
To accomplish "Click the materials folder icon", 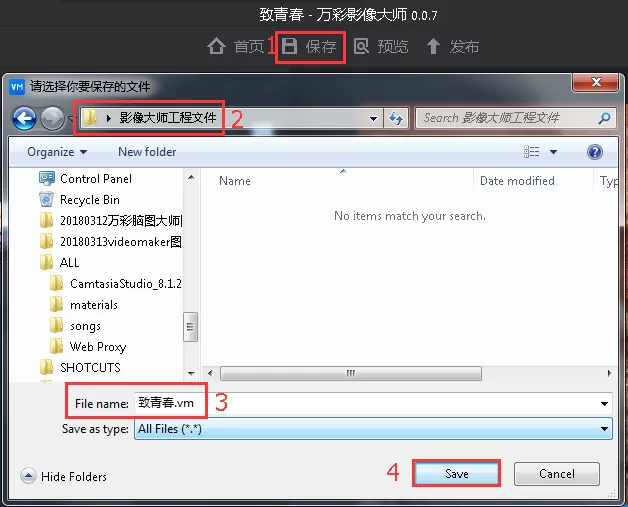I will coord(56,304).
